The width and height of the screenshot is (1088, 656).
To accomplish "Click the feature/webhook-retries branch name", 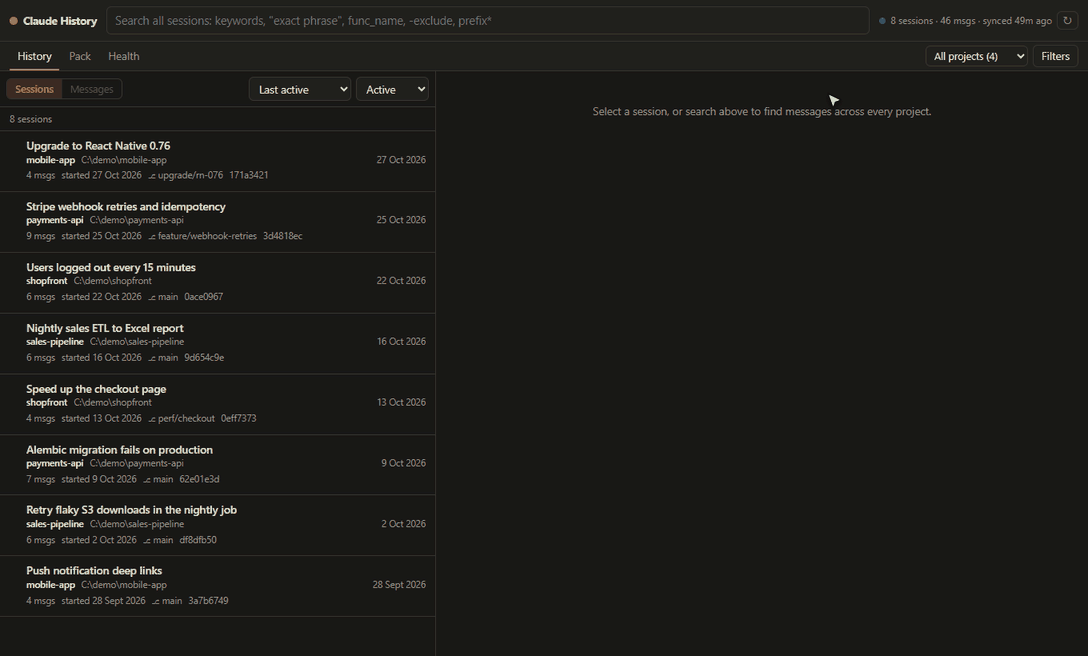I will click(x=207, y=237).
